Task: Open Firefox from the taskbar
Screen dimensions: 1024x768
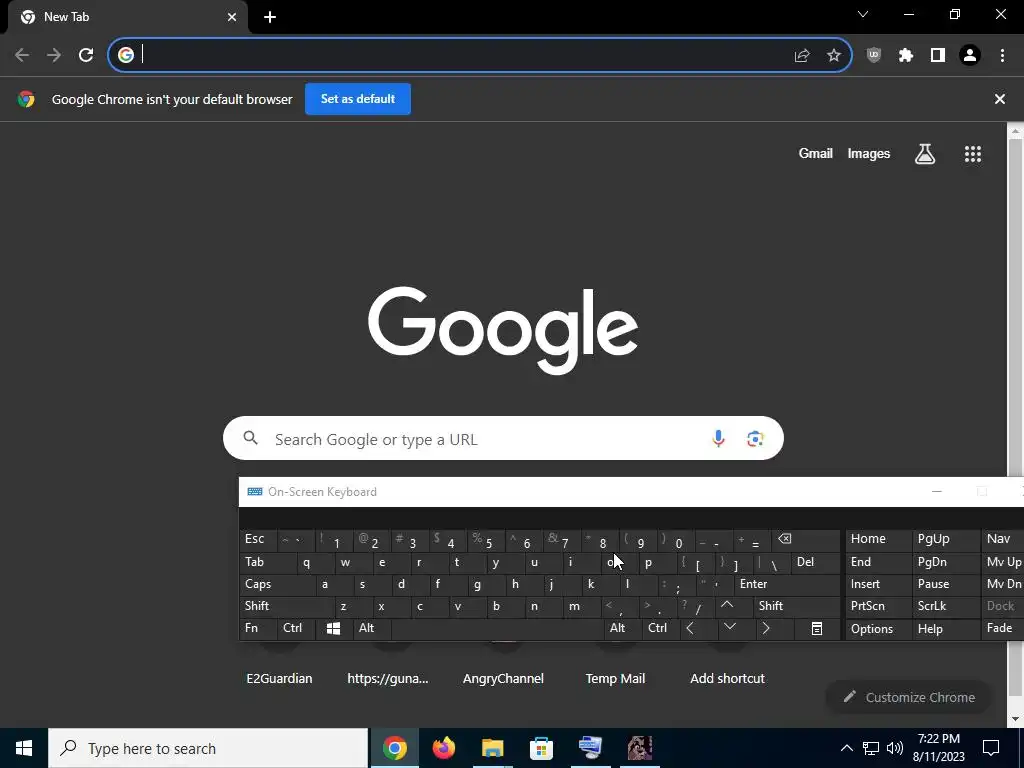Action: tap(444, 748)
